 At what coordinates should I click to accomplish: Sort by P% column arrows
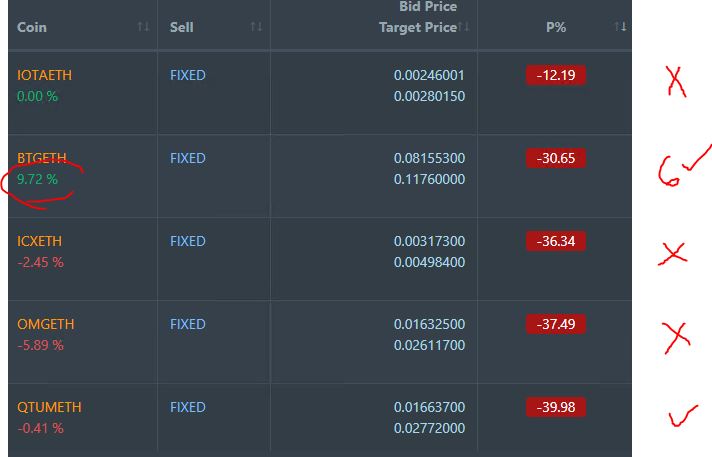[620, 27]
